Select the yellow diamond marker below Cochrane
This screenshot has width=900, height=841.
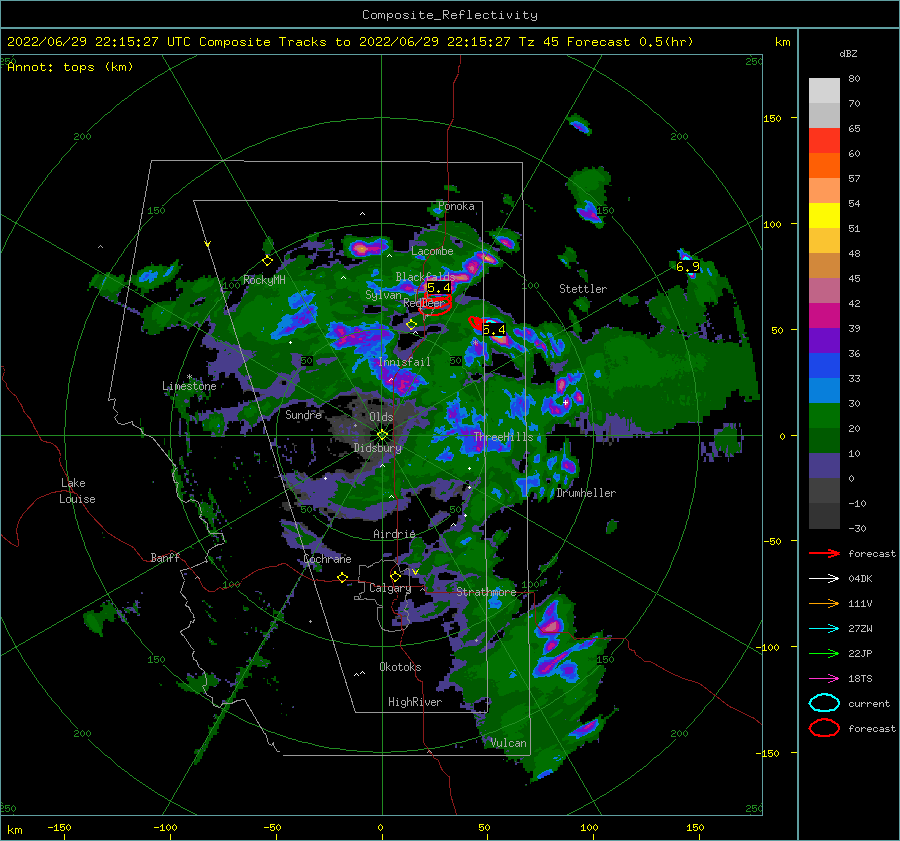point(342,577)
